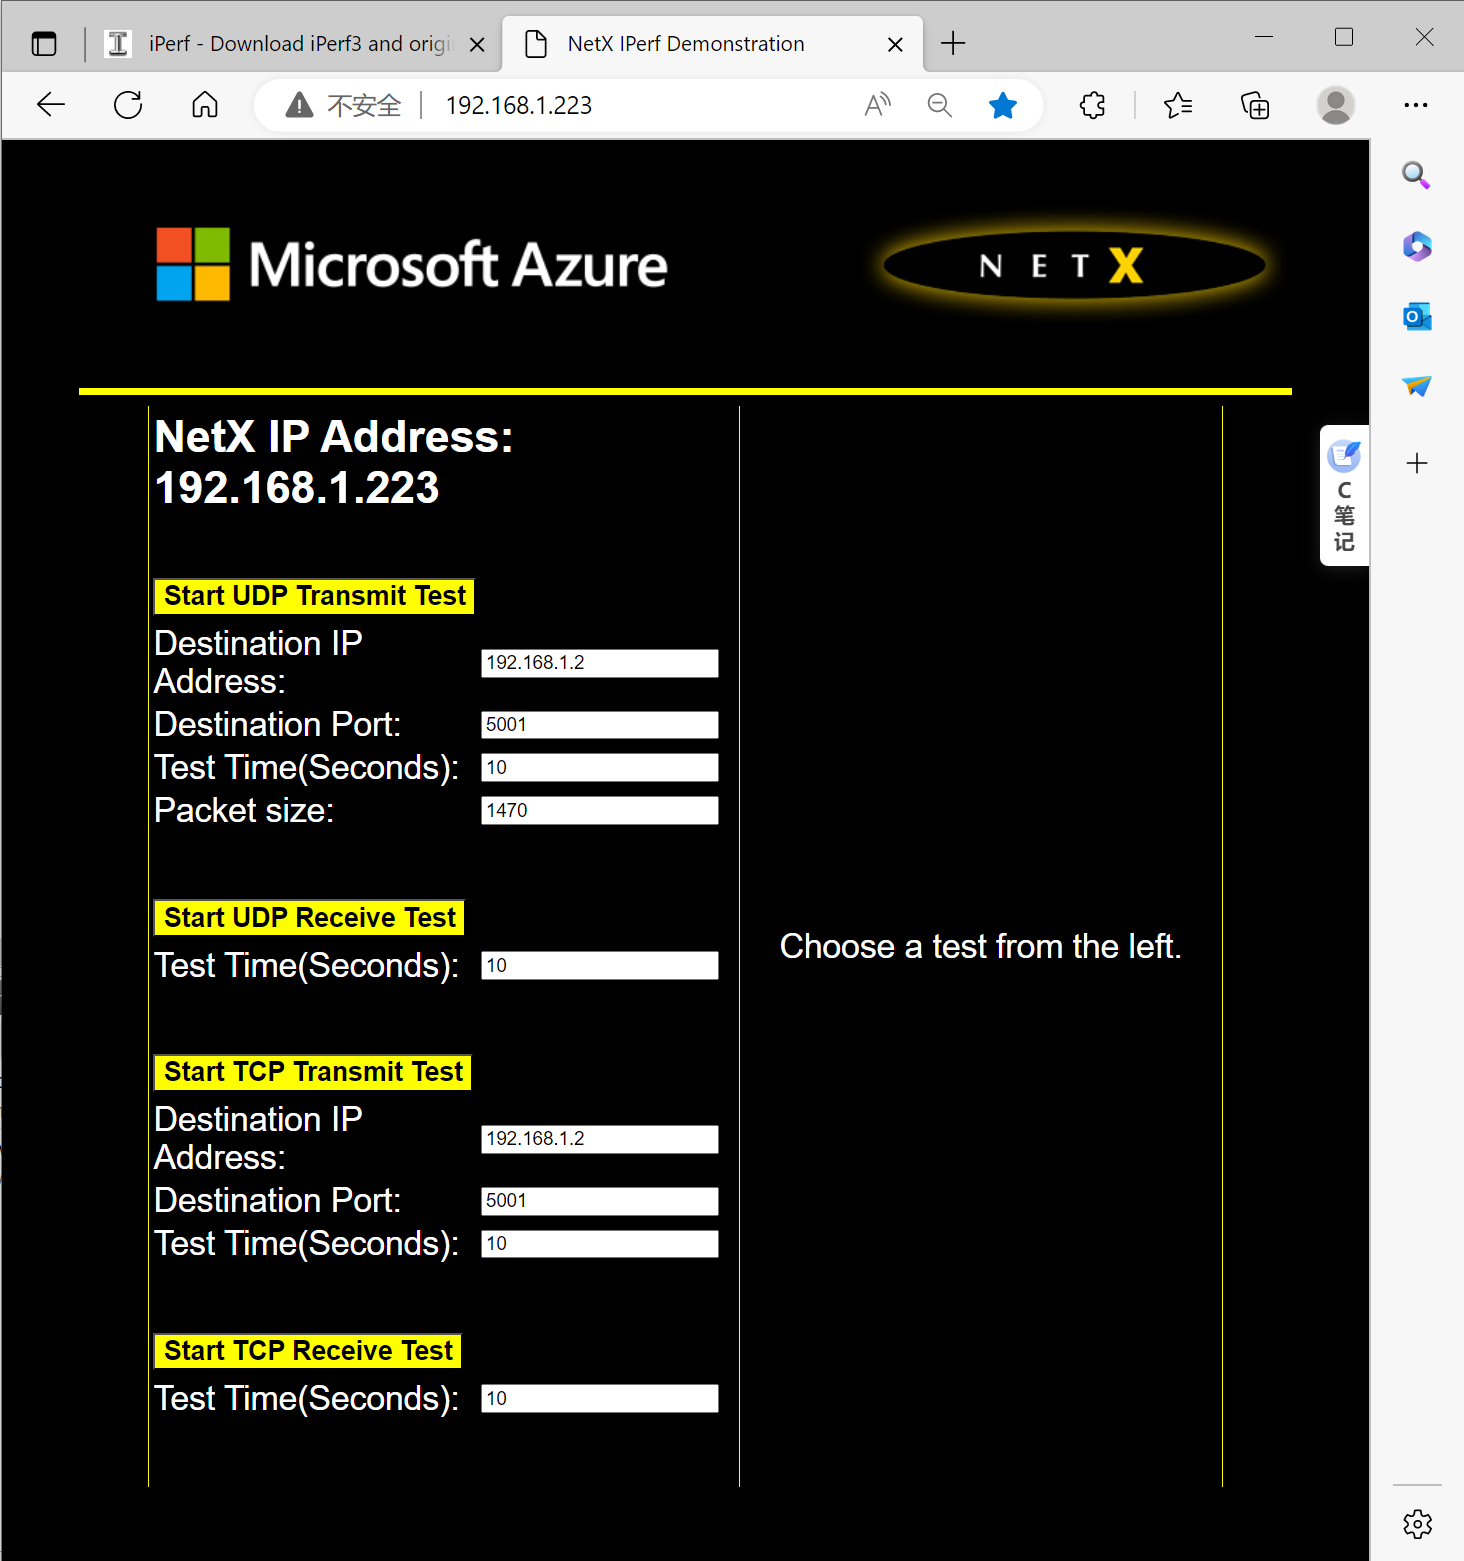Minimize the browser window
Viewport: 1464px width, 1561px height.
1264,37
